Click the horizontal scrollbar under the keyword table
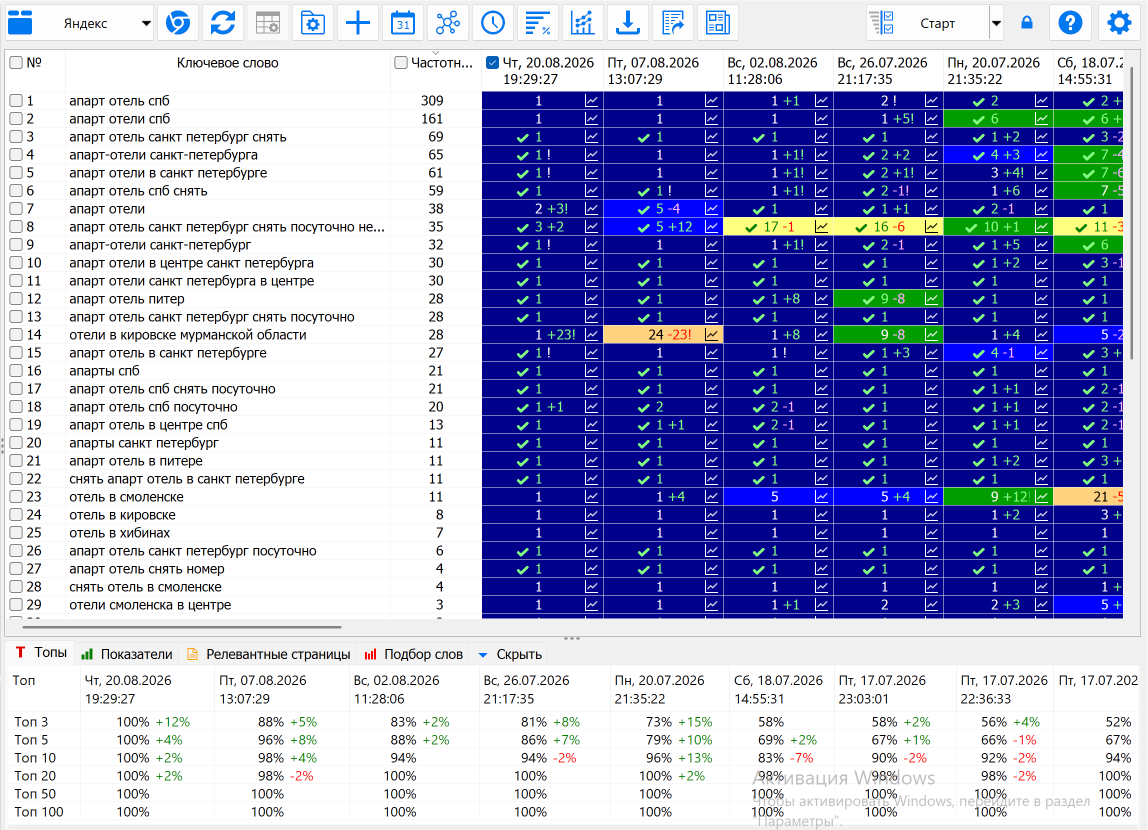The image size is (1148, 830). [182, 627]
